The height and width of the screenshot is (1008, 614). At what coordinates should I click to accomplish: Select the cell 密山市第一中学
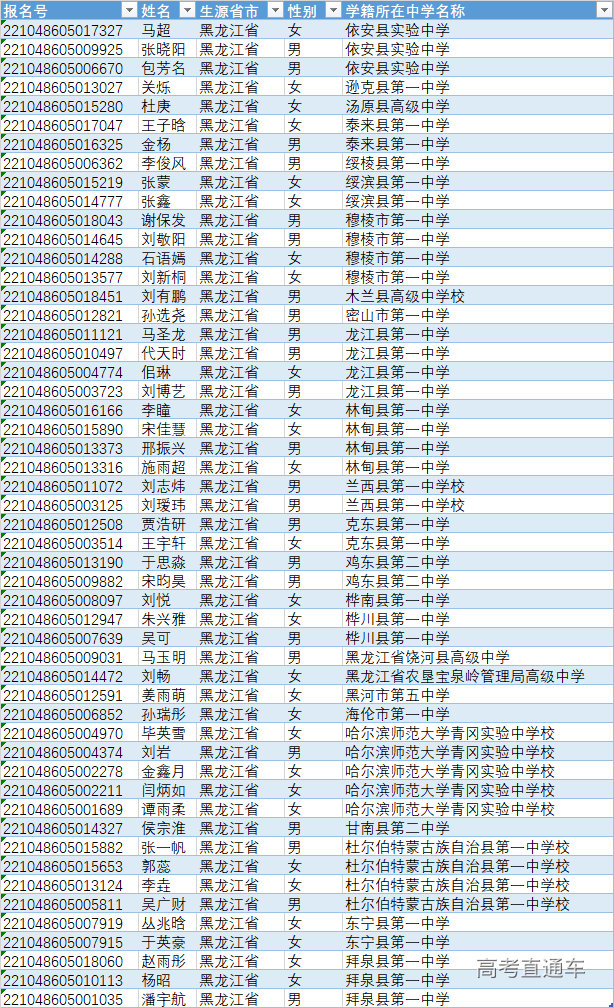(x=397, y=315)
